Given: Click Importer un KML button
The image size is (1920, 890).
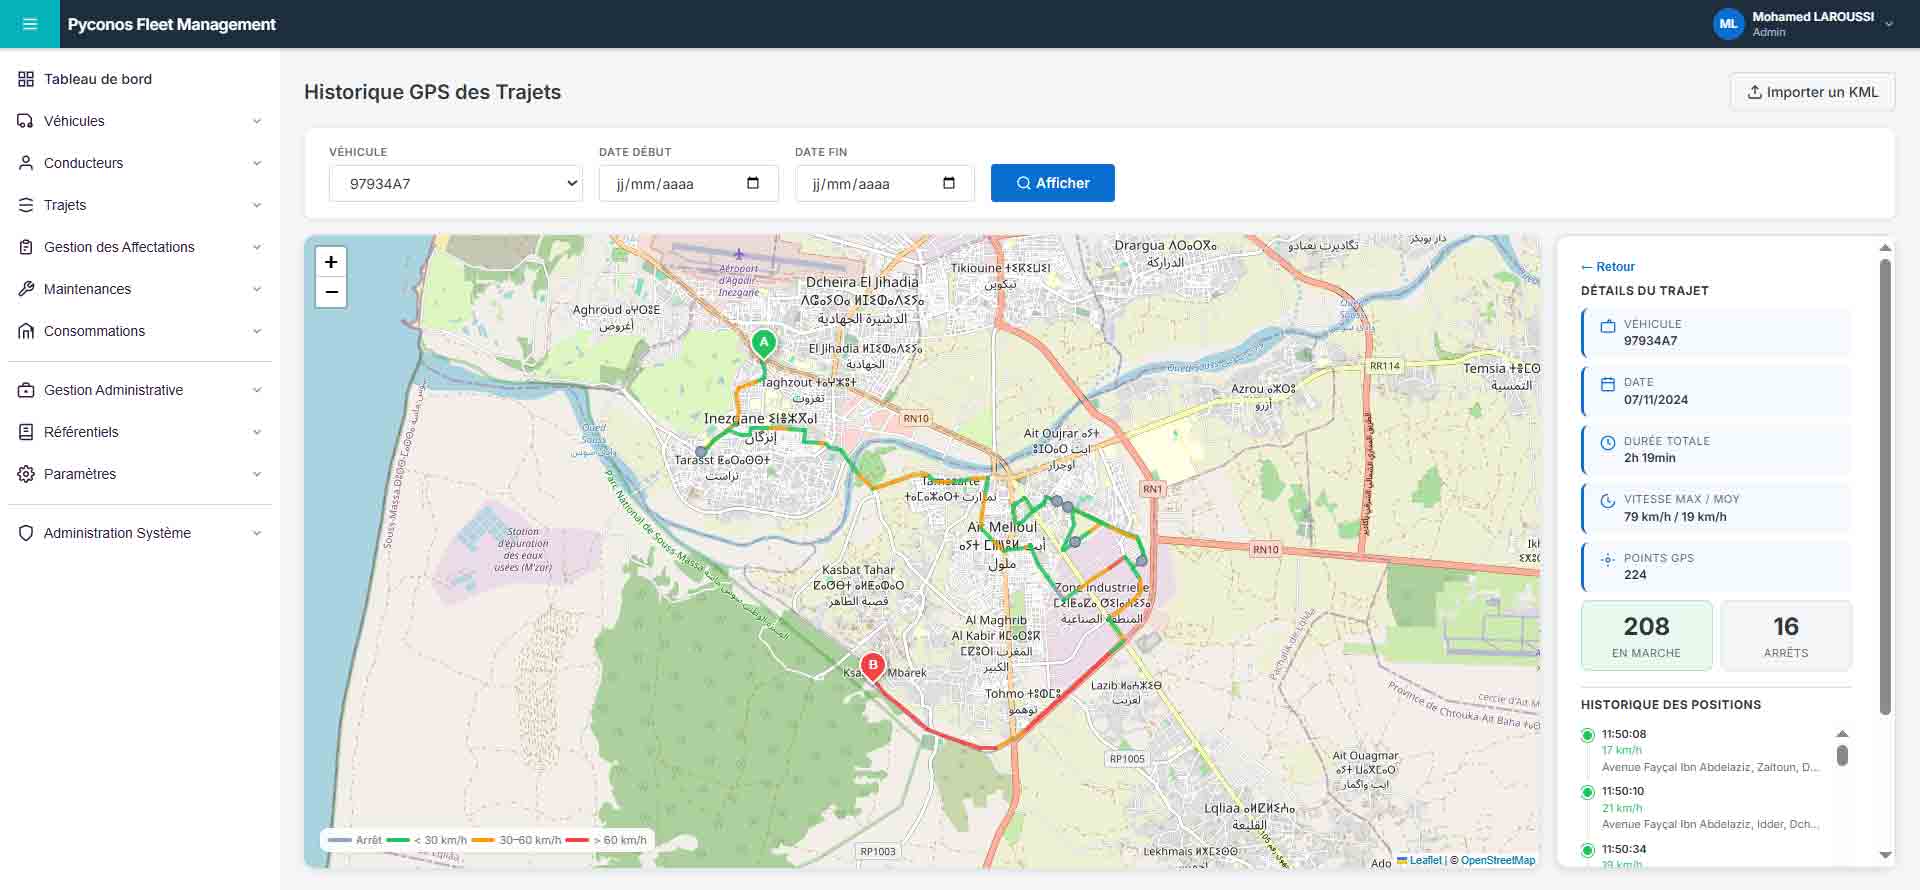Looking at the screenshot, I should click(1812, 92).
